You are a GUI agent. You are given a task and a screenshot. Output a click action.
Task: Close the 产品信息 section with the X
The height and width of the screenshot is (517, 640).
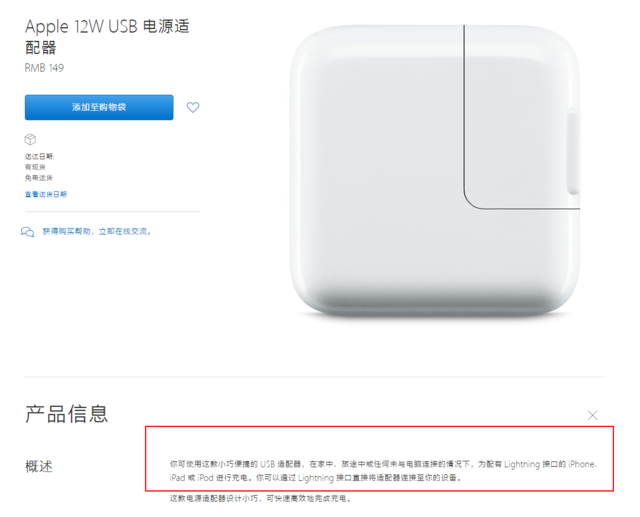pos(592,415)
